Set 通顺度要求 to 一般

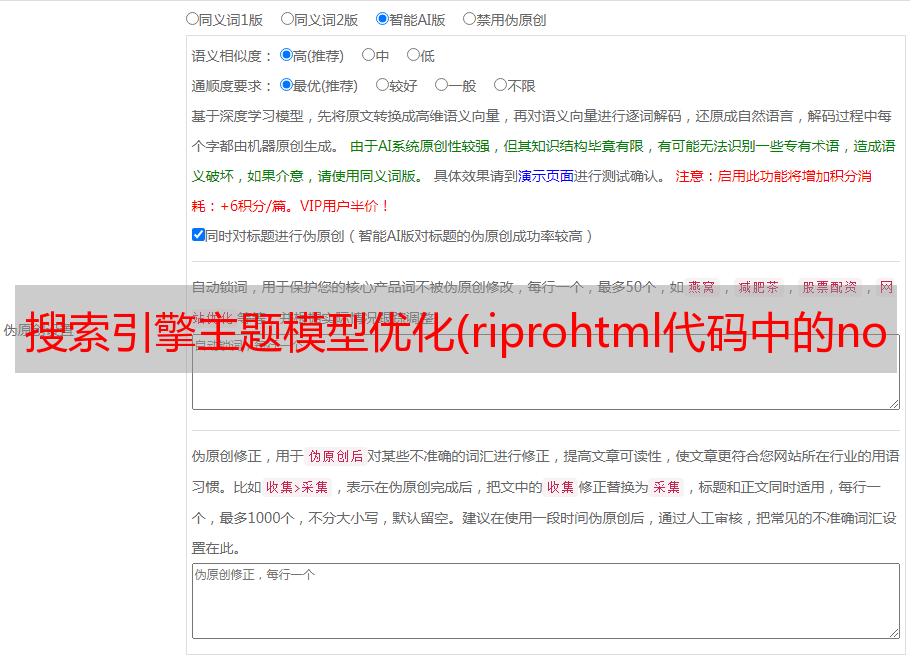tap(442, 85)
